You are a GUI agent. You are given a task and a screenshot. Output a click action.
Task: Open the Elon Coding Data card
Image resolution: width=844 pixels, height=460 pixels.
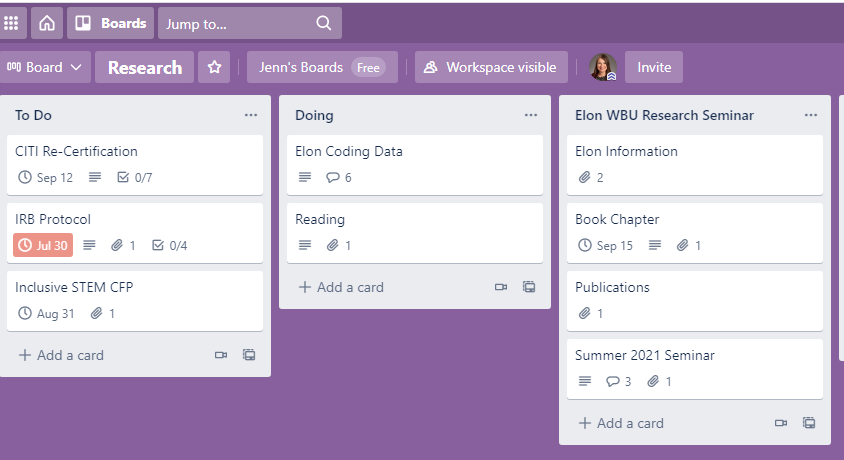[414, 165]
